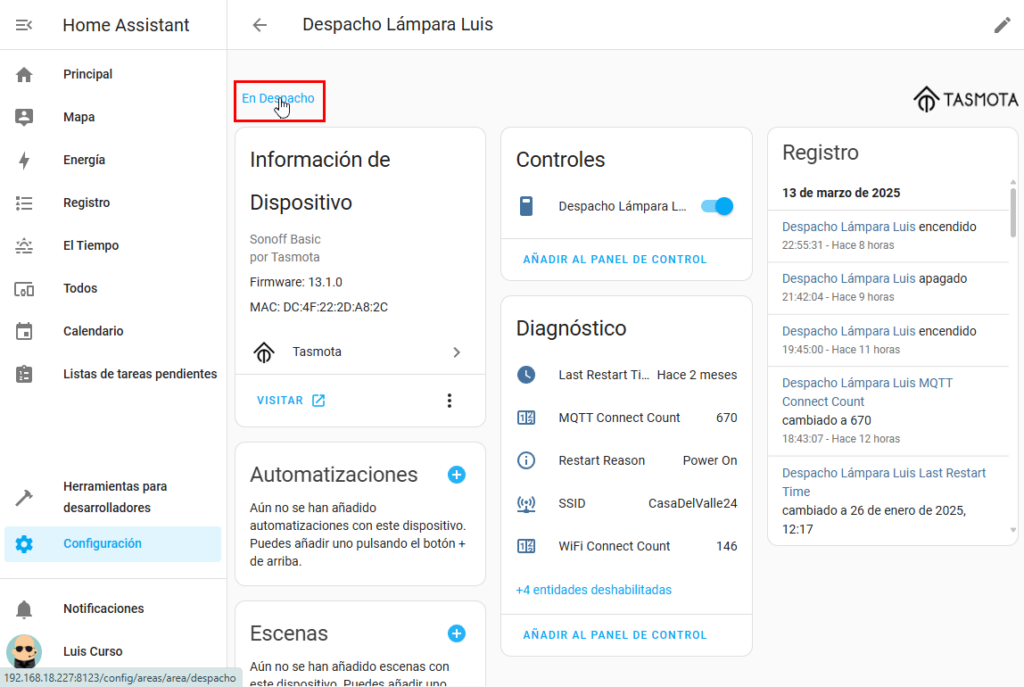This screenshot has width=1024, height=687.
Task: Open the three-dot device menu
Action: pos(449,401)
